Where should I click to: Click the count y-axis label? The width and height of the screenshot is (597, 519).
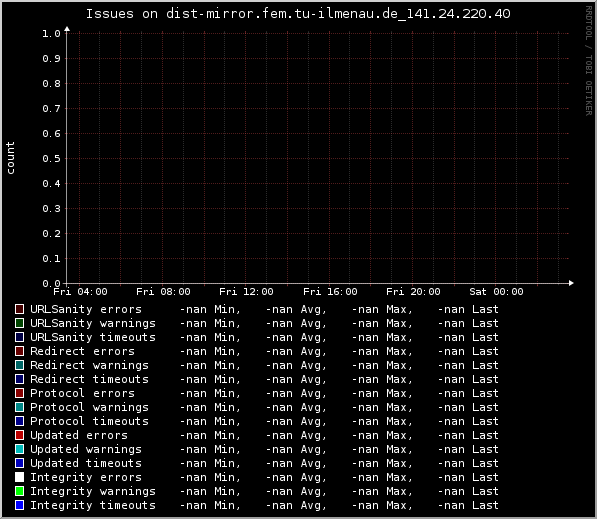pos(10,158)
